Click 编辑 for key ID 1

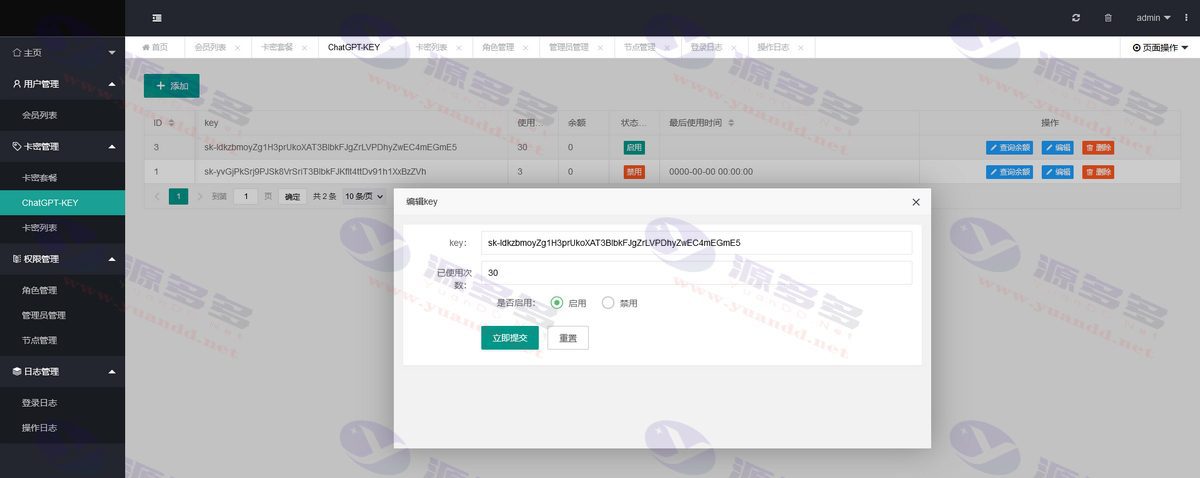coord(1058,172)
